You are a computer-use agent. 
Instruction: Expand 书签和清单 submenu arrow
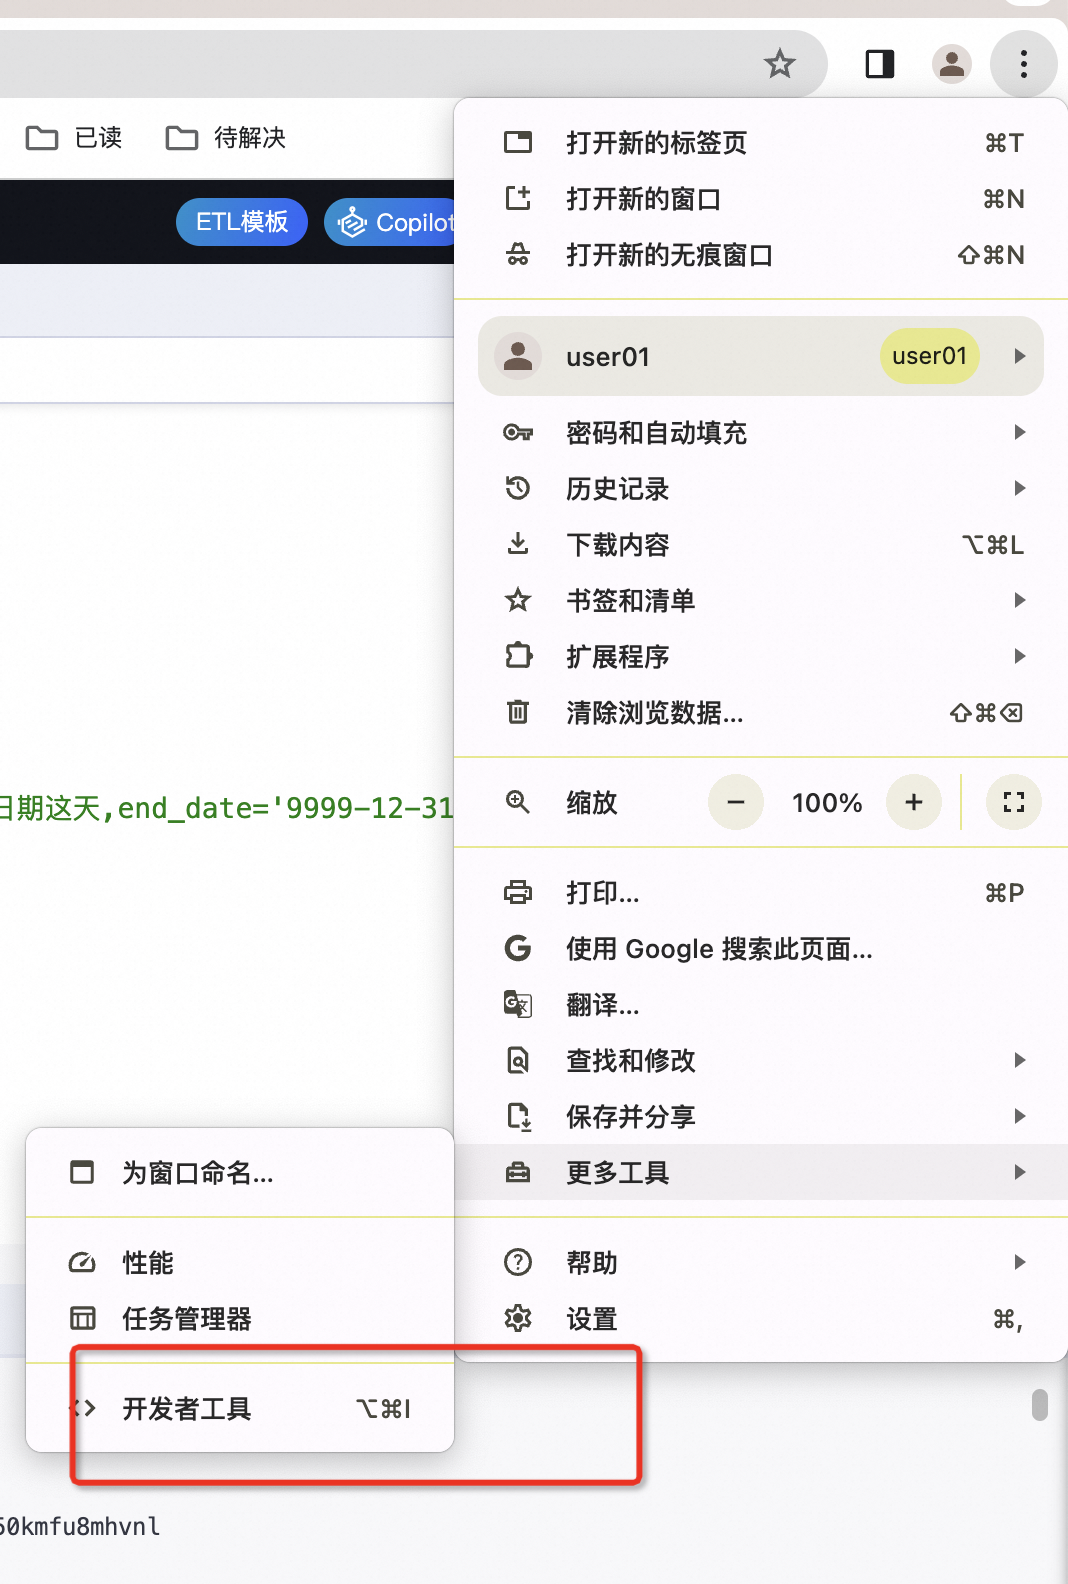pos(1020,600)
